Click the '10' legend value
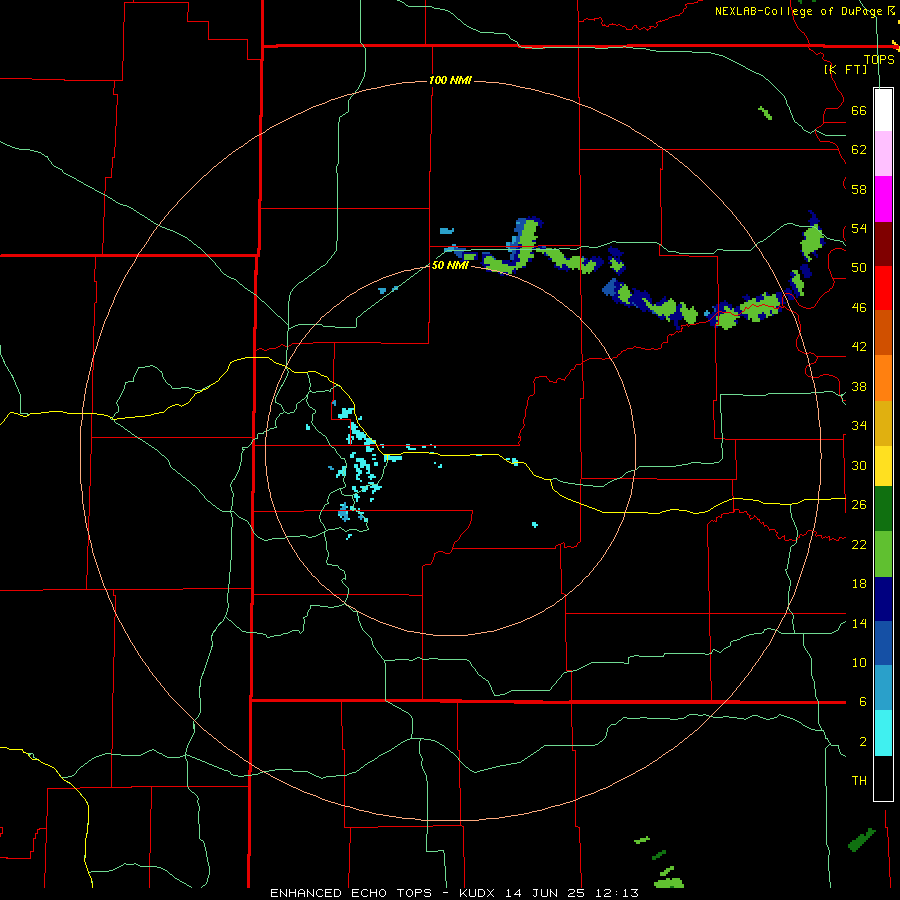 (859, 662)
